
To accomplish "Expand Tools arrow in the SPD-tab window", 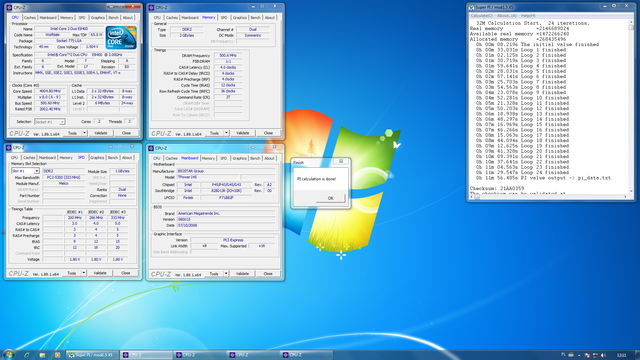I will pos(84,273).
